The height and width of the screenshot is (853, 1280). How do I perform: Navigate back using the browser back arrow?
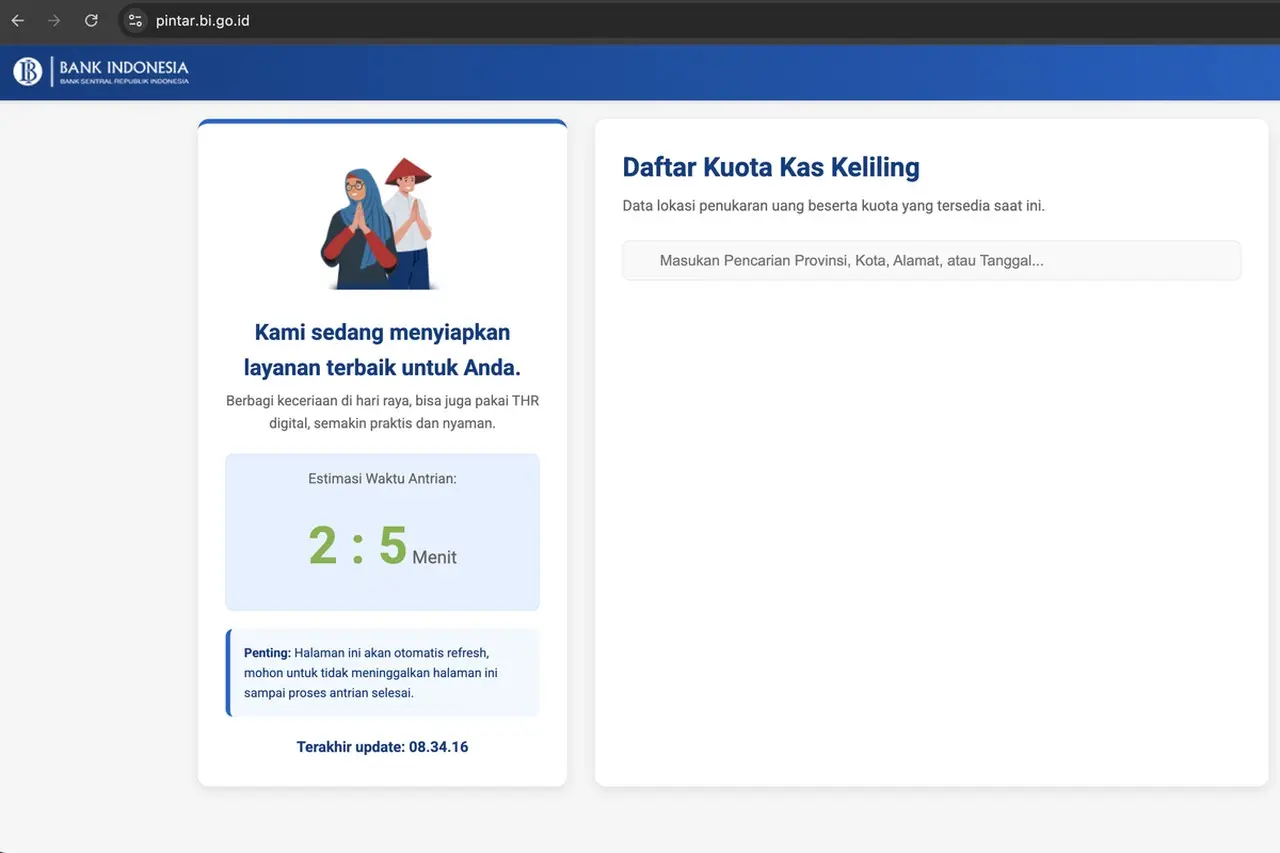(17, 20)
